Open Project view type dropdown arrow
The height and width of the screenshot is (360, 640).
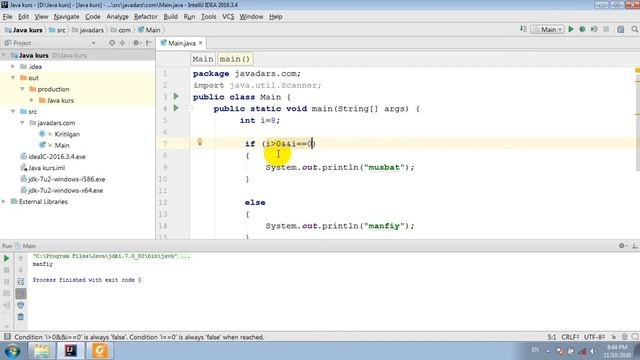(93, 43)
